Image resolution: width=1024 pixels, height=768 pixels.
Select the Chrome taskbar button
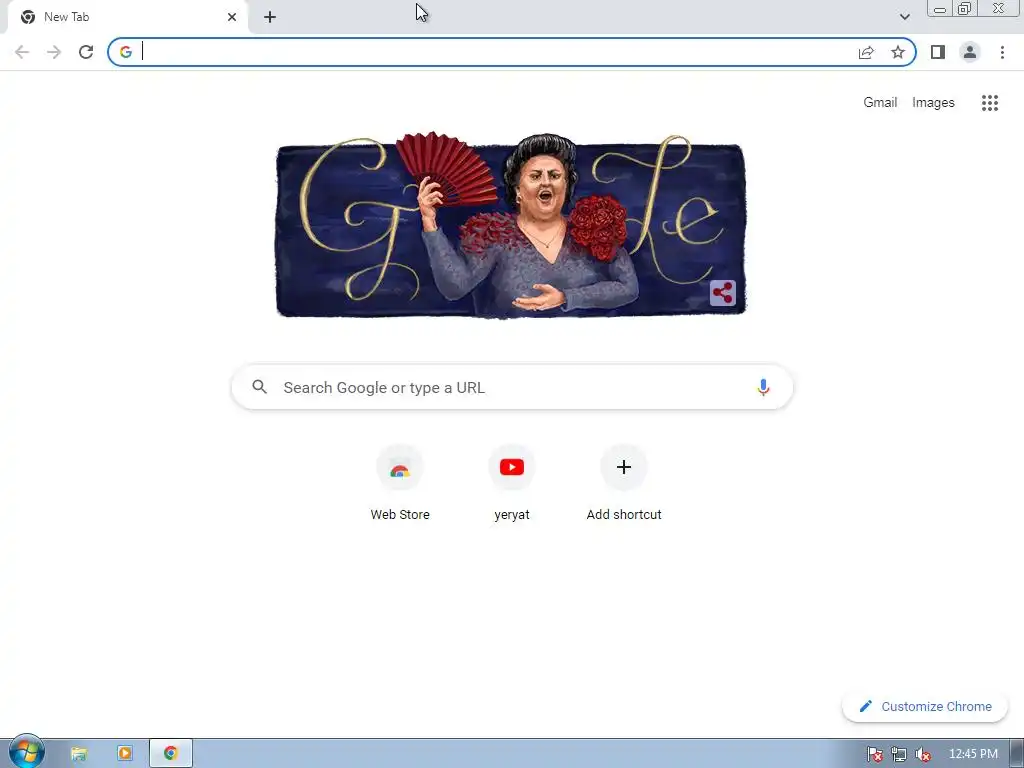click(x=171, y=754)
